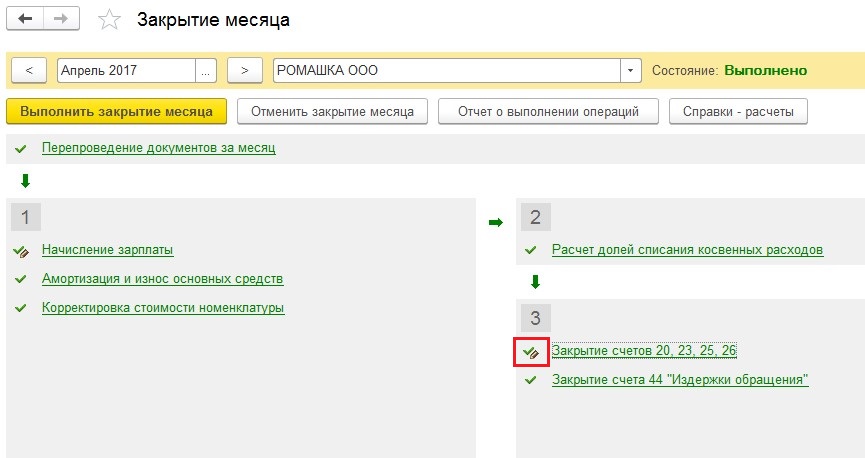The height and width of the screenshot is (458, 865).
Task: Click the organization field 'РОМАШКА ООО'
Action: click(447, 71)
